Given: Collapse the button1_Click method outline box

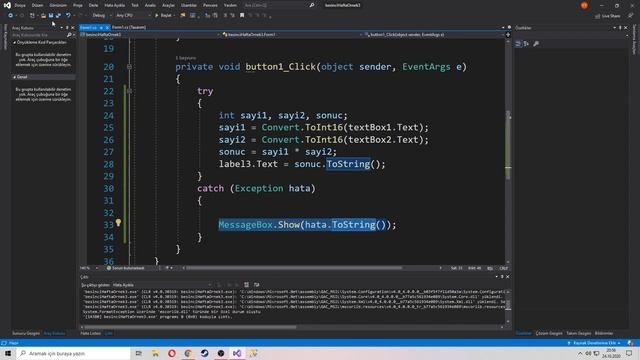Looking at the screenshot, I should (129, 67).
